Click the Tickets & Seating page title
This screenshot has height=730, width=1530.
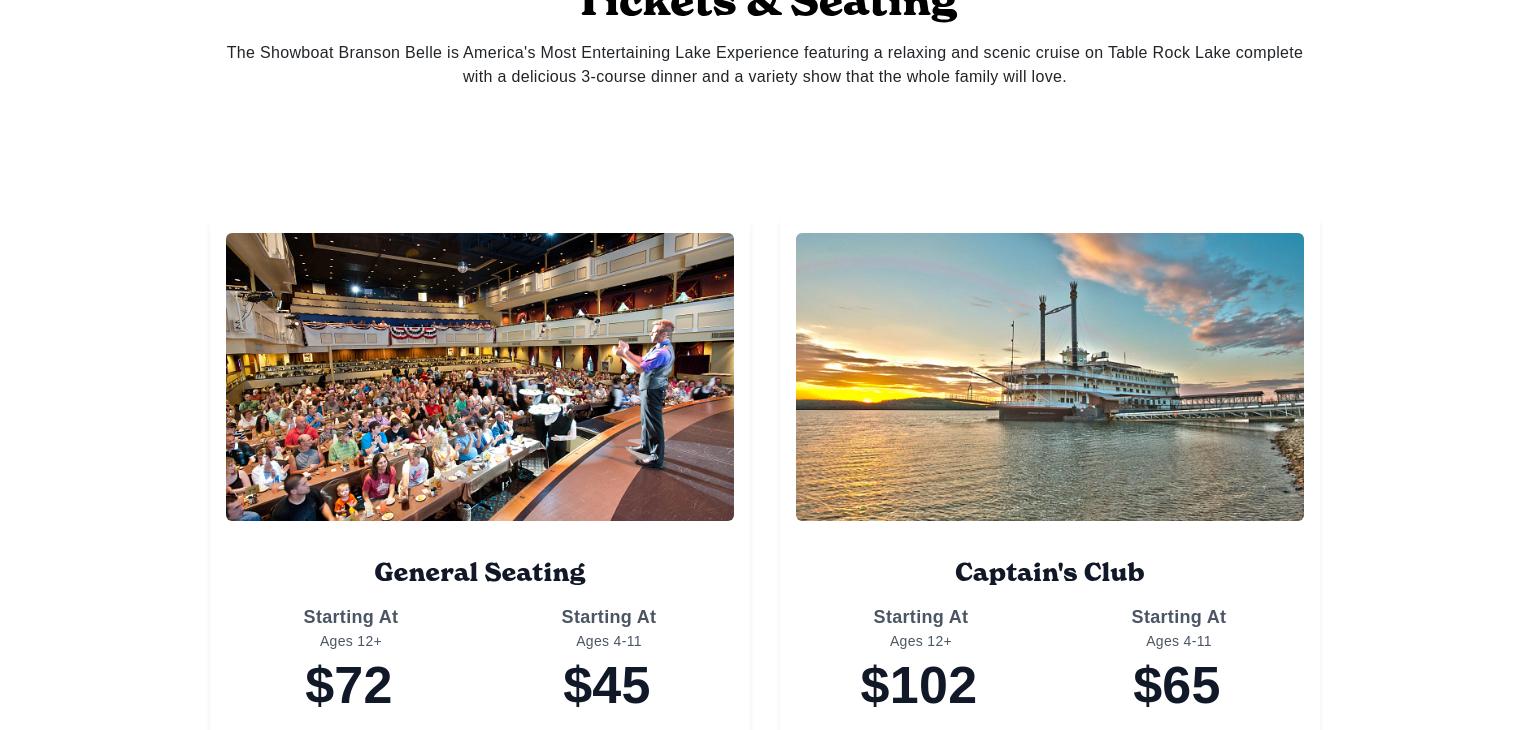click(x=767, y=8)
